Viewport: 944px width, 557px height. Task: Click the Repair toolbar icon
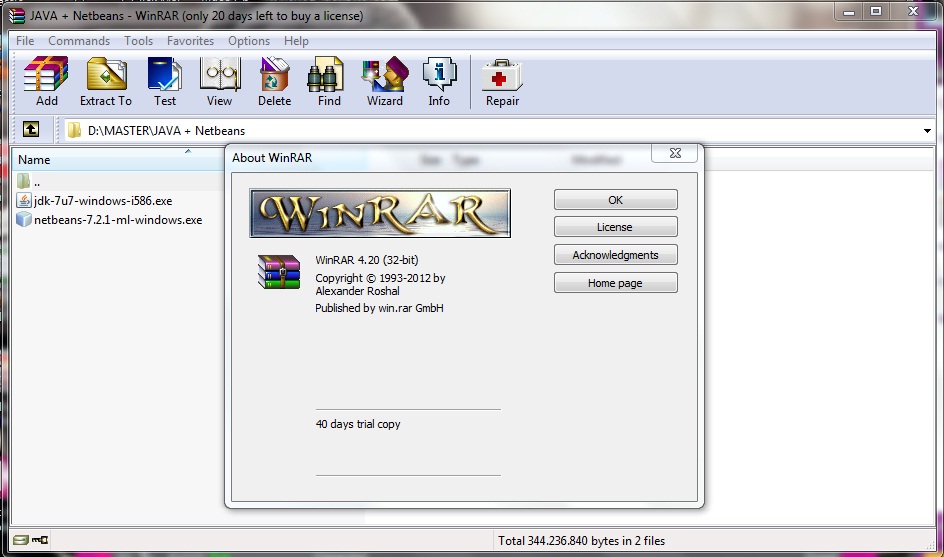(502, 75)
